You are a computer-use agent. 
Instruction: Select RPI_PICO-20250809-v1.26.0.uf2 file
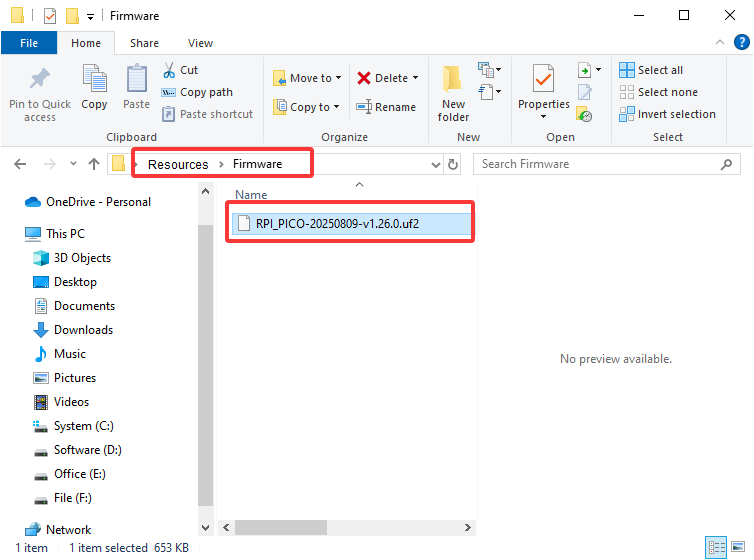point(351,224)
